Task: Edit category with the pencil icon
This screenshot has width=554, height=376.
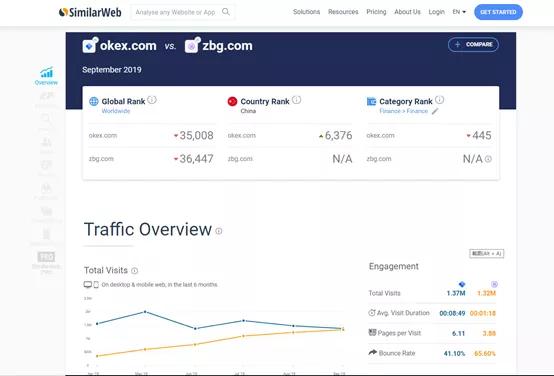Action: coord(435,111)
